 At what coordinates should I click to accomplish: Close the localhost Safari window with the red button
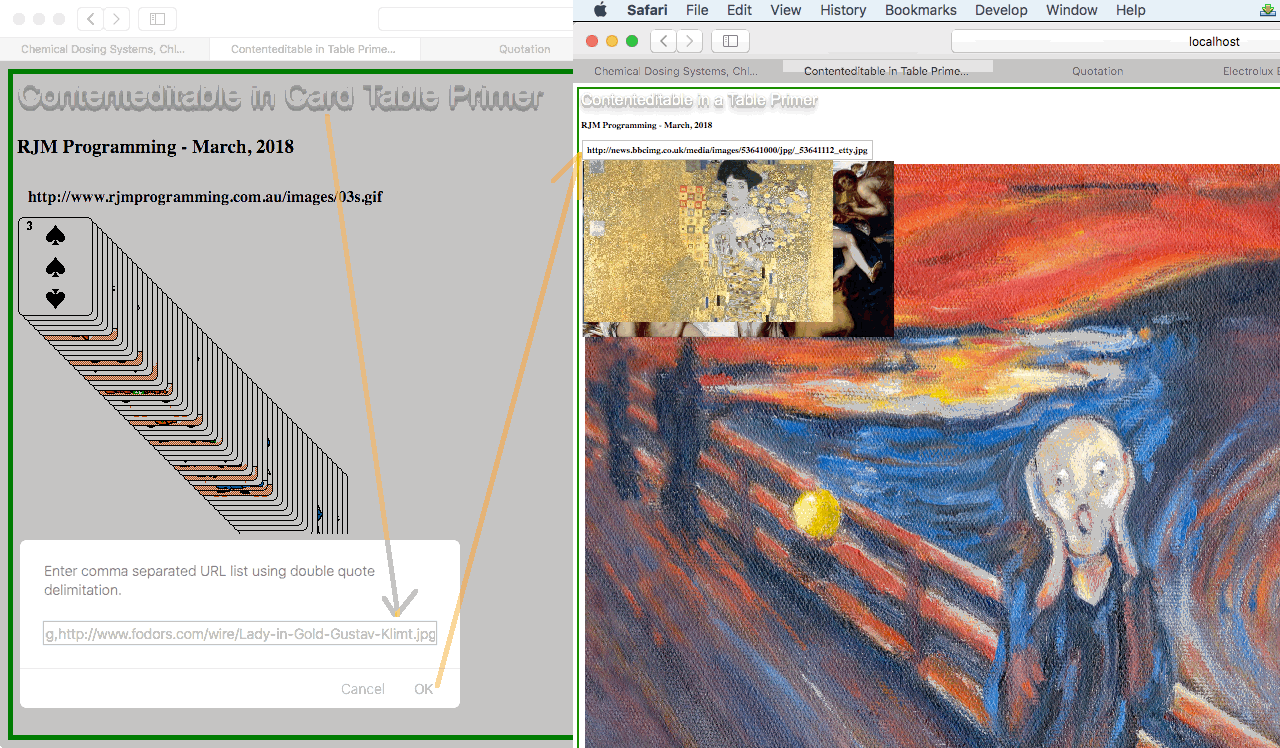[591, 41]
